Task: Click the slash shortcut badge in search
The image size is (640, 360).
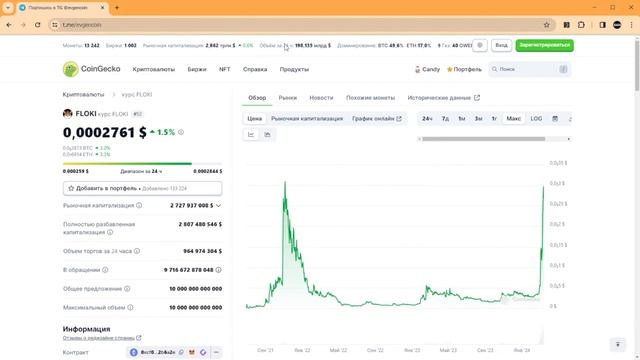Action: (563, 69)
